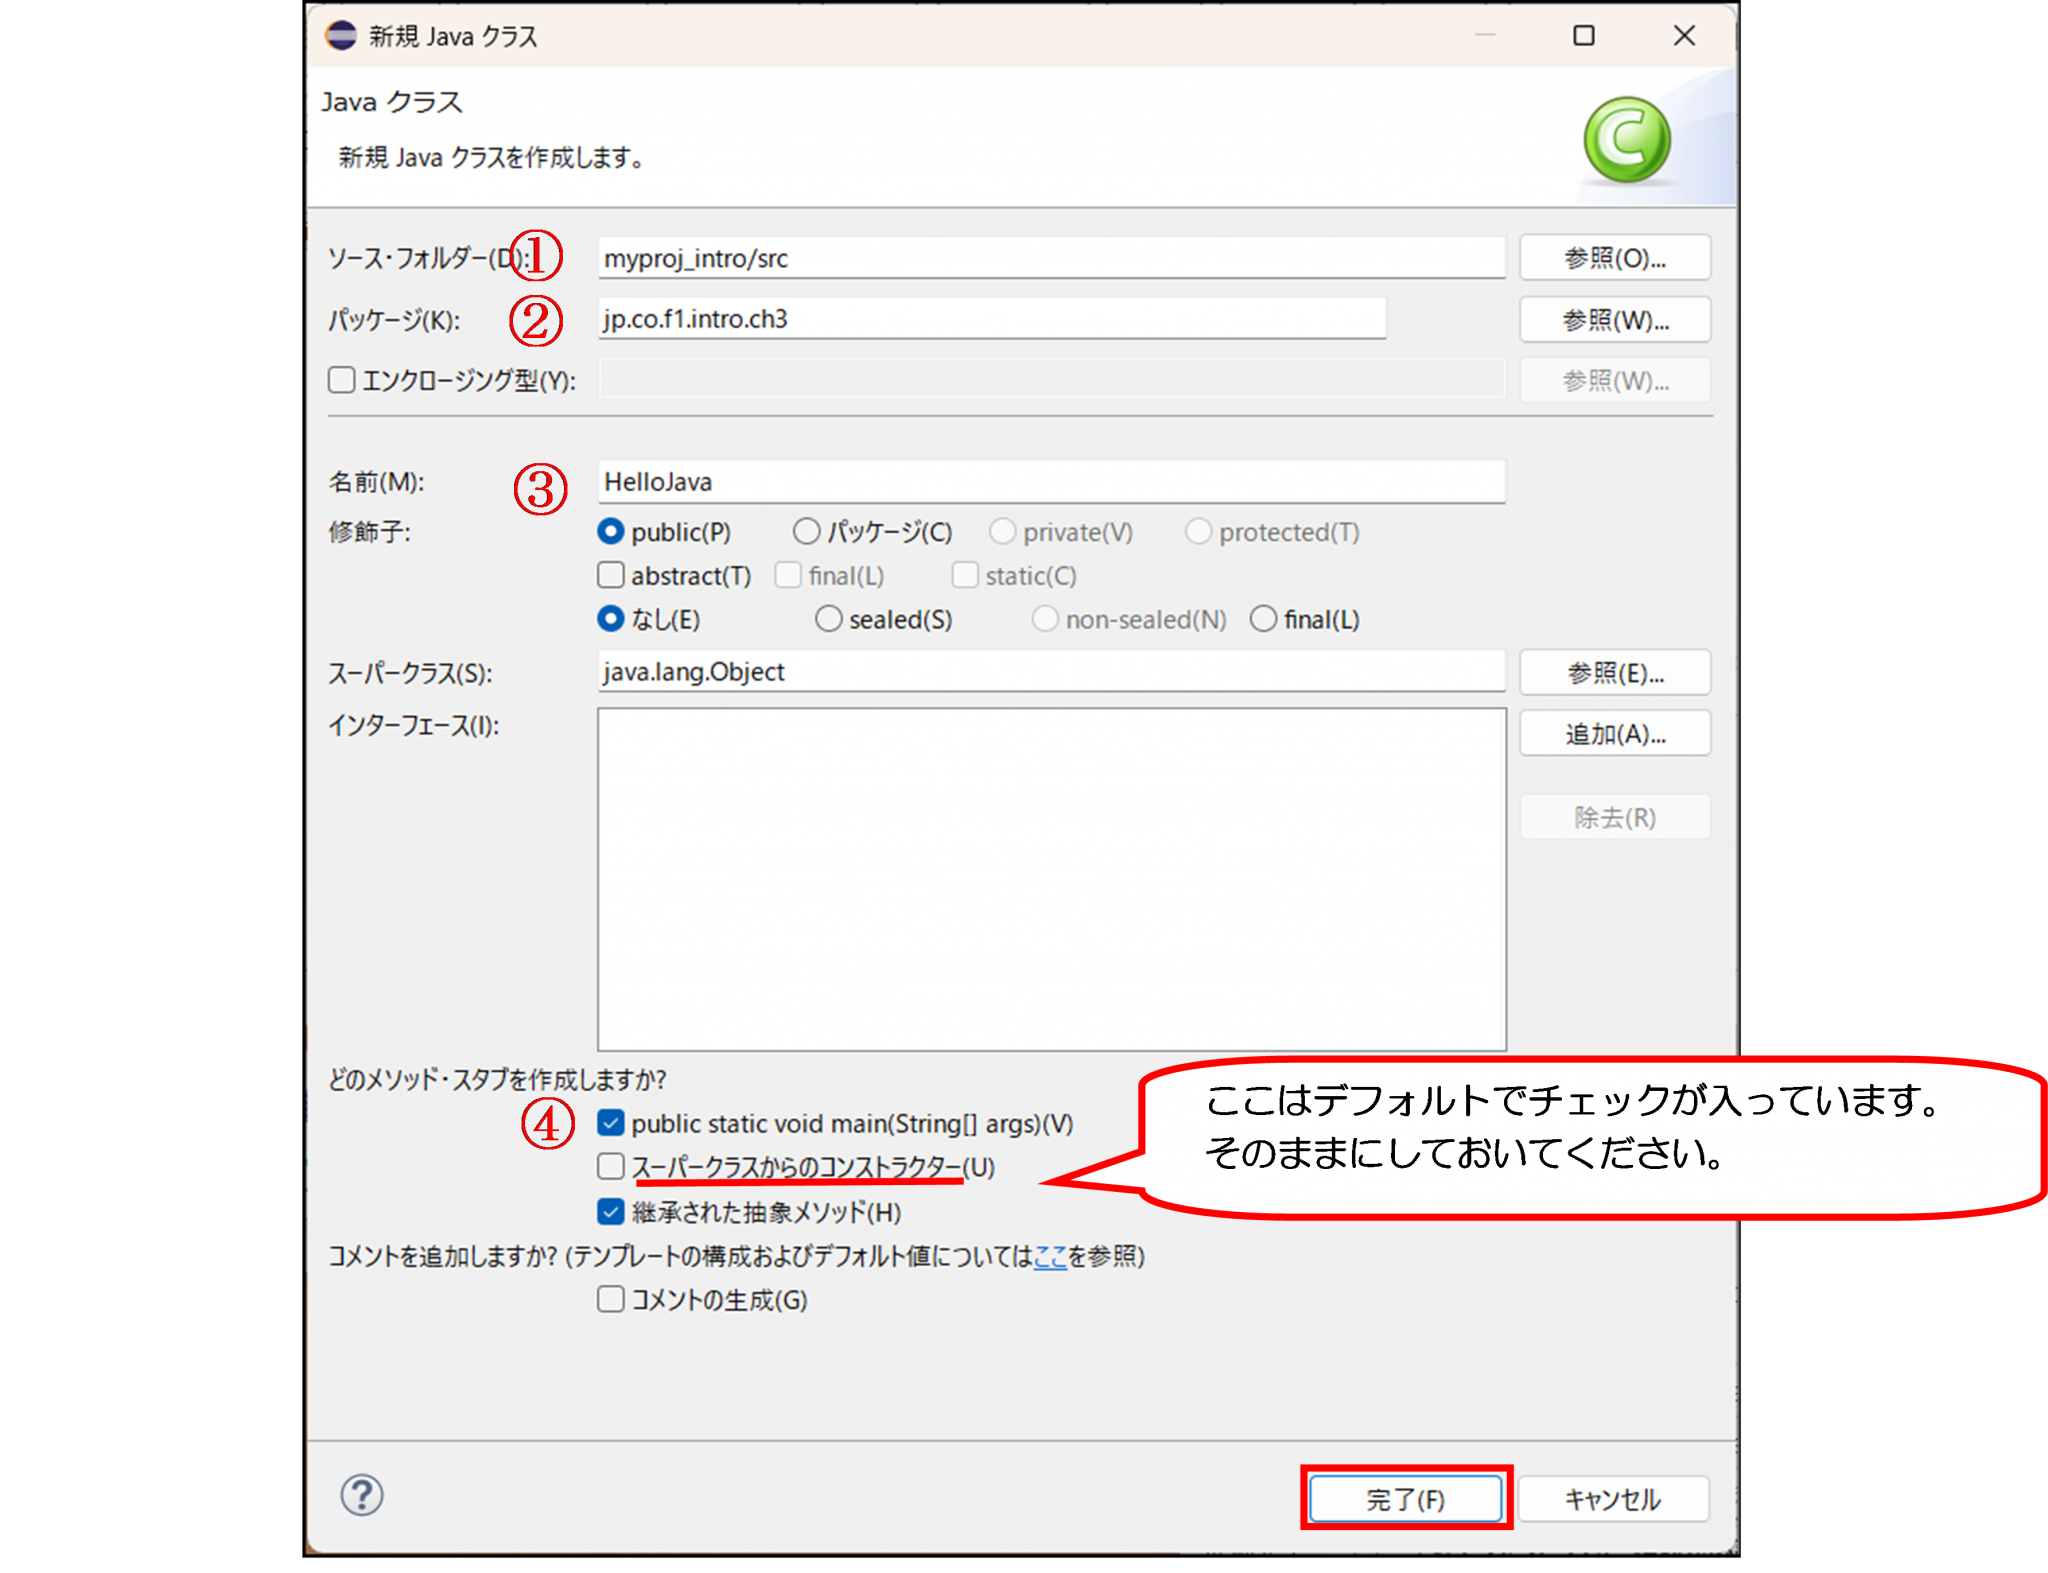Toggle 継承された抽象メソッド checkbox

tap(611, 1212)
